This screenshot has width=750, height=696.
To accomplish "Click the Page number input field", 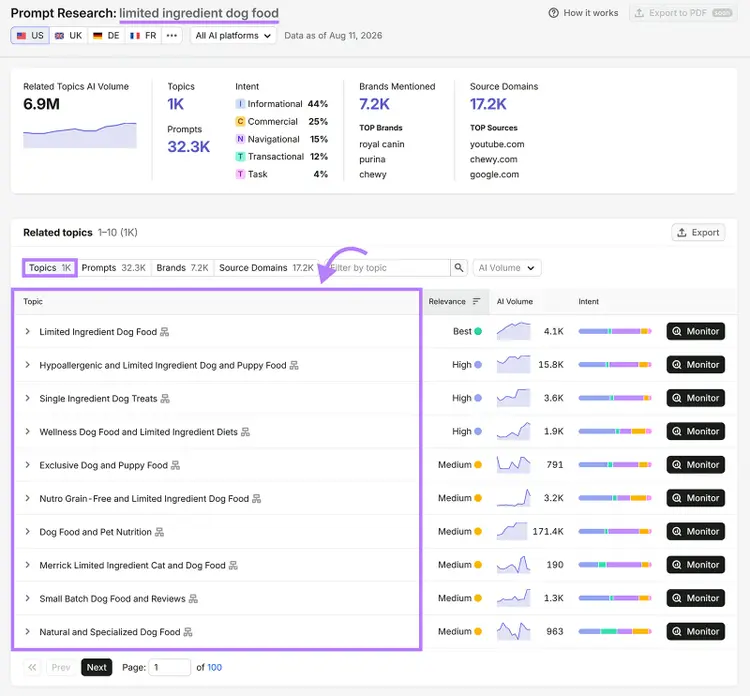I will coord(170,667).
